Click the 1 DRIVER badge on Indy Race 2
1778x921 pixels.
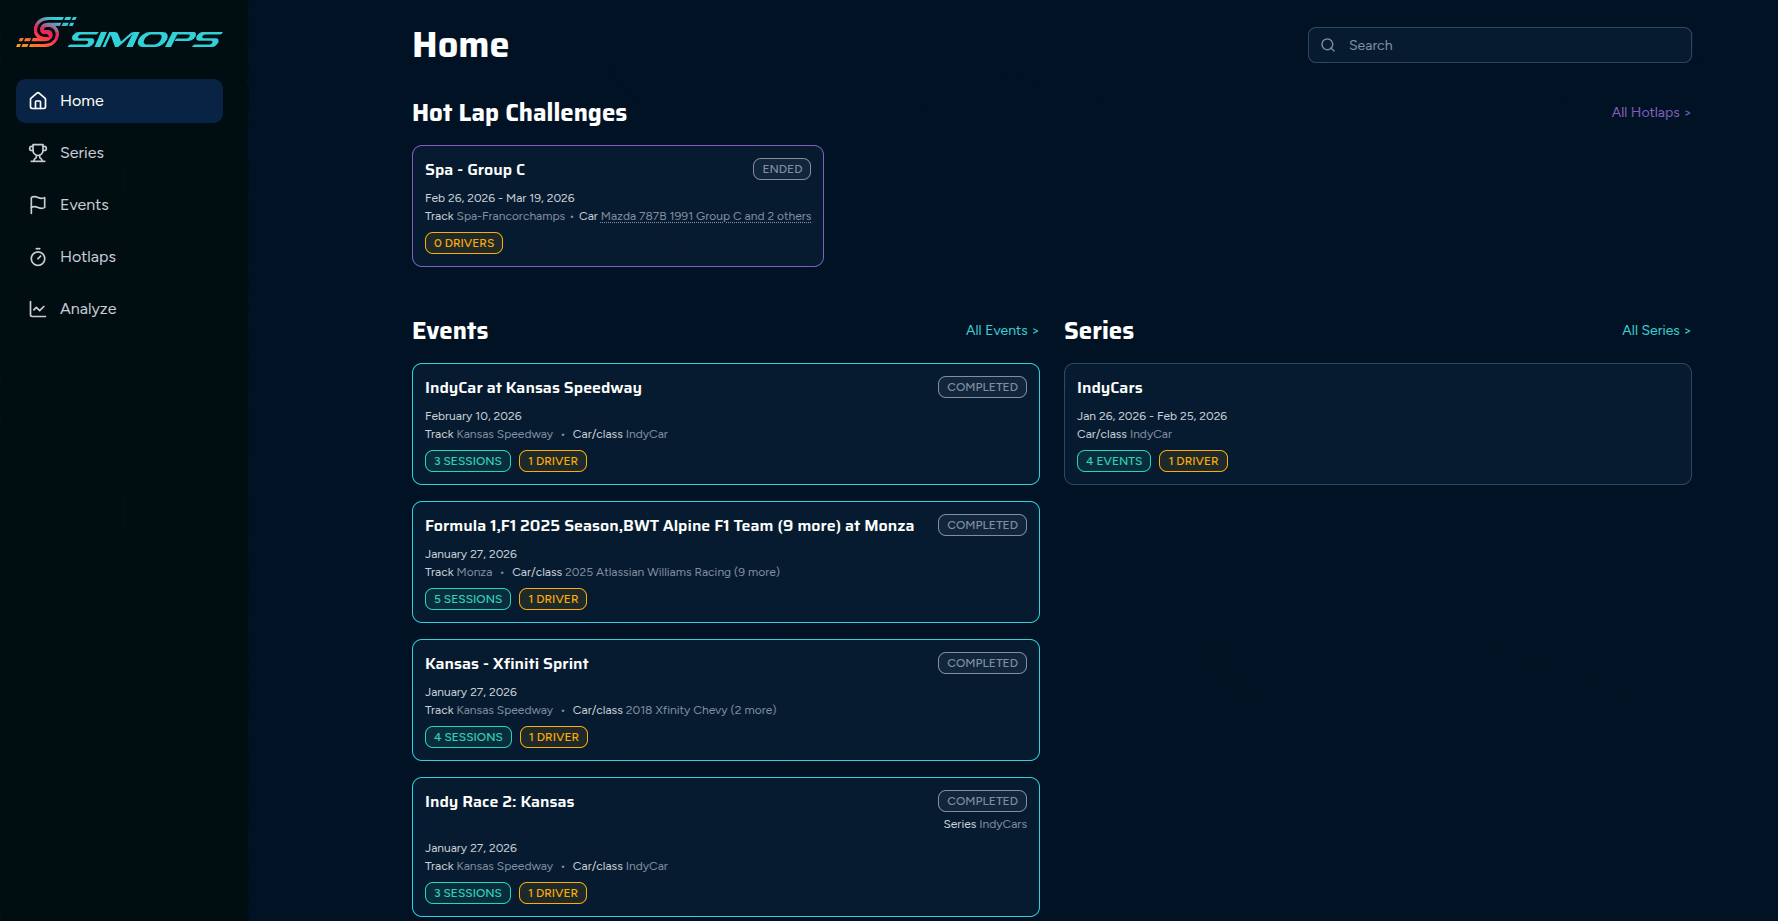553,893
